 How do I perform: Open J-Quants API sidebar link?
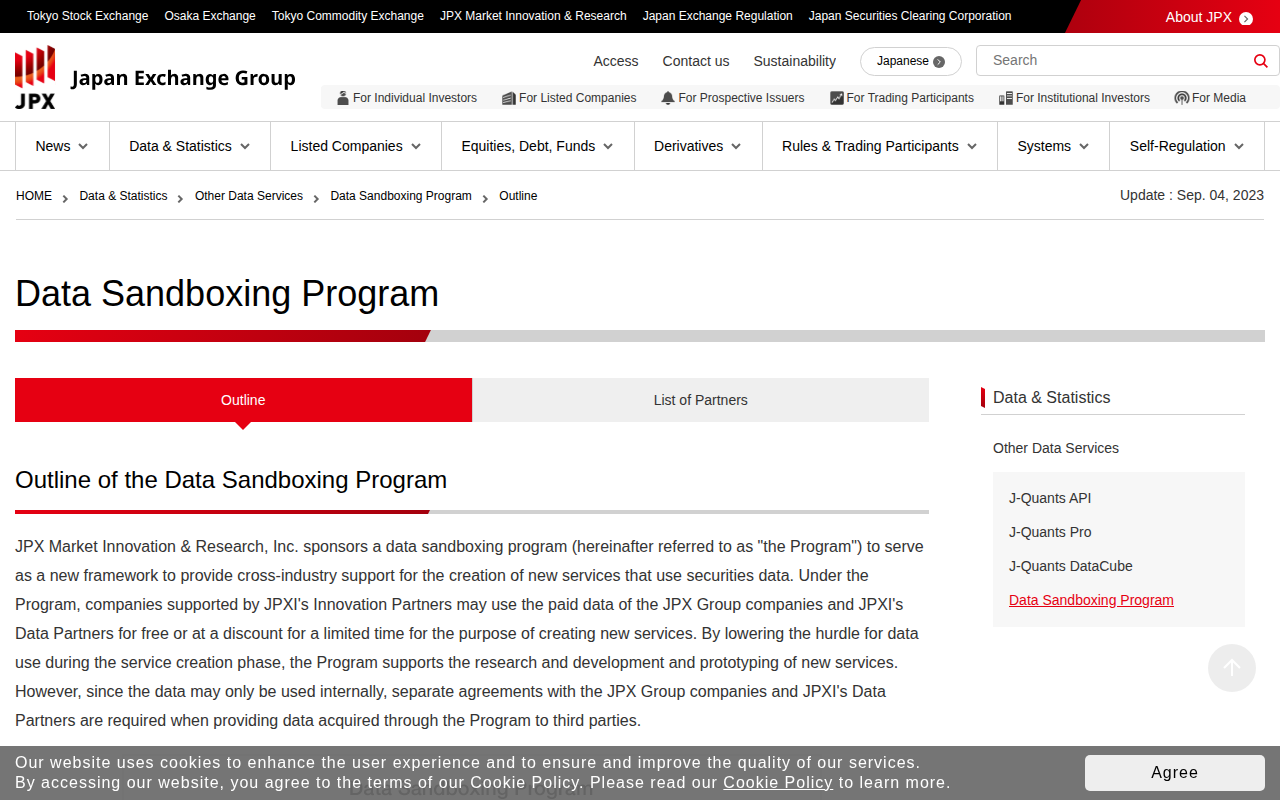(1050, 498)
